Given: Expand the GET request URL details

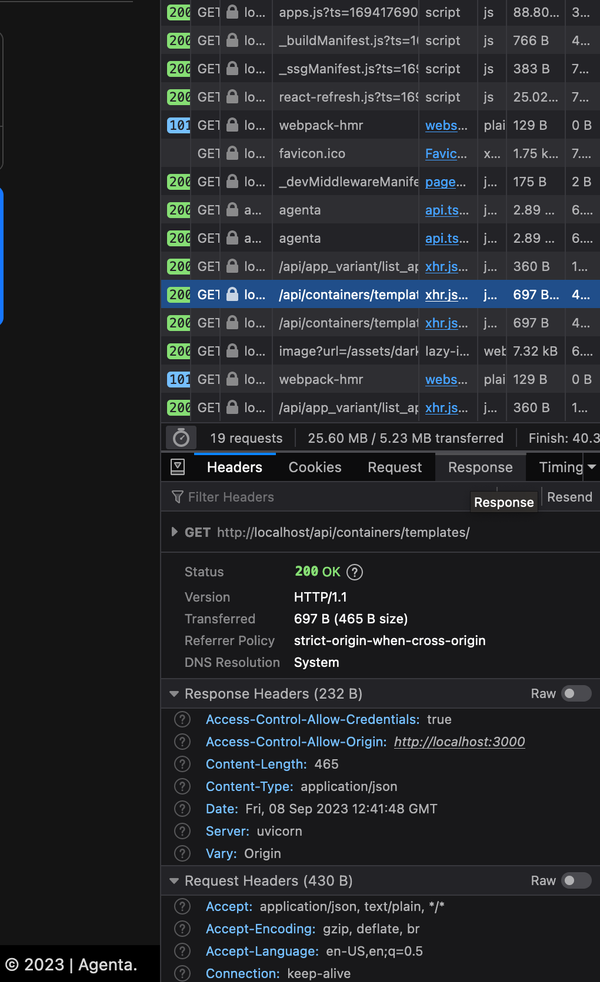Looking at the screenshot, I should (x=175, y=533).
